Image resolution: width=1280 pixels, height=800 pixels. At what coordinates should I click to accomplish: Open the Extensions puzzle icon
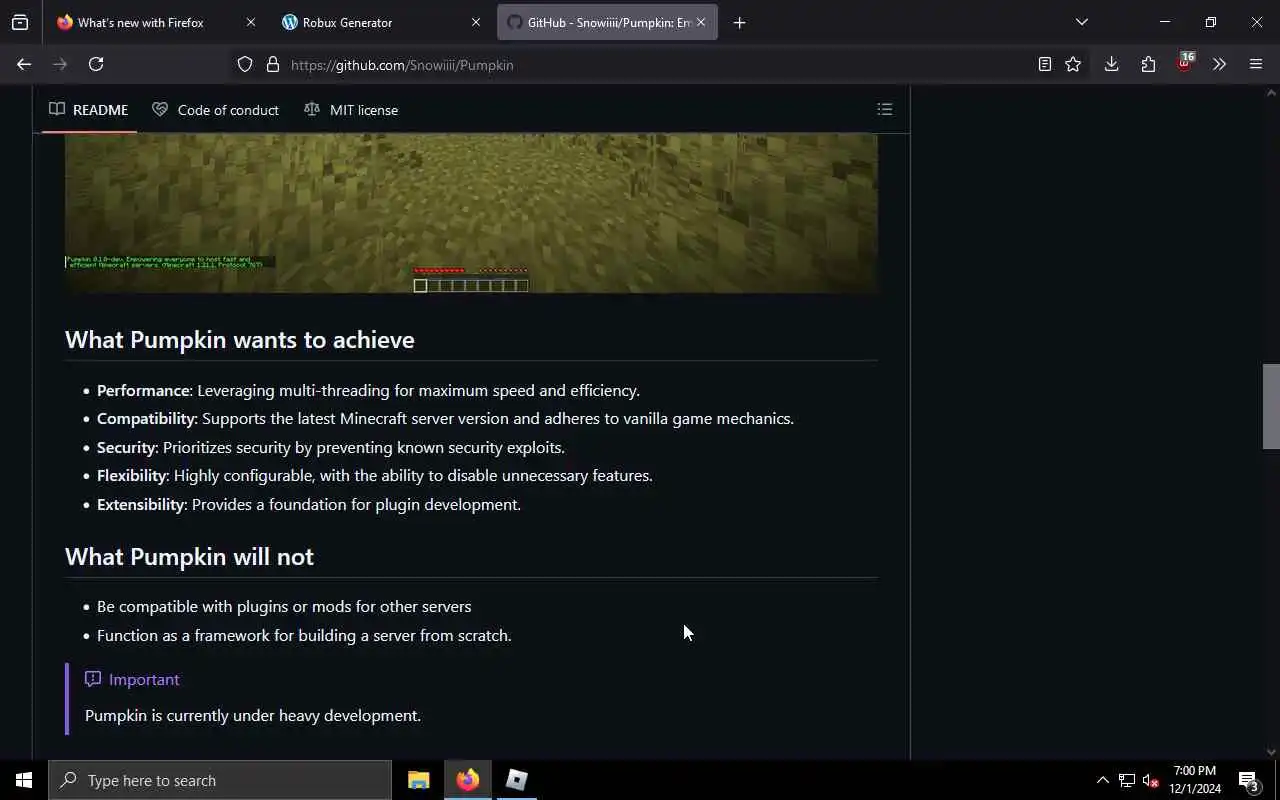click(1148, 64)
